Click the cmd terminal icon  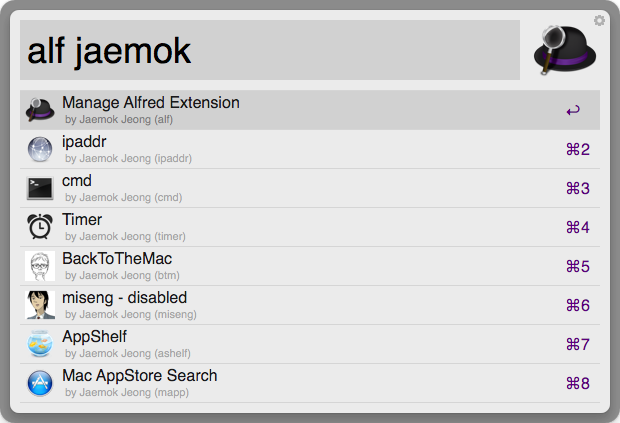pos(40,188)
